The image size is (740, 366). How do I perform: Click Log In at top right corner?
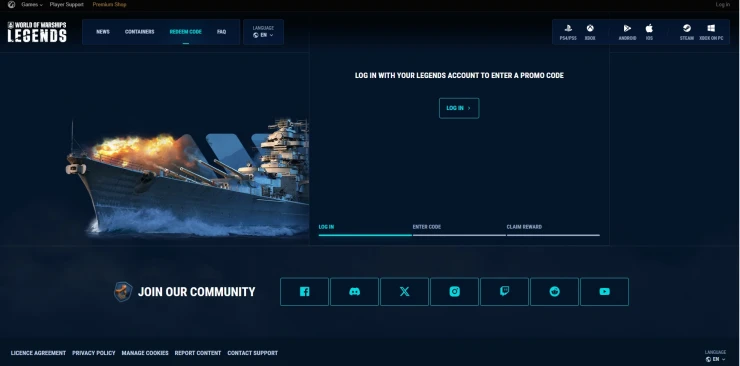(x=723, y=5)
